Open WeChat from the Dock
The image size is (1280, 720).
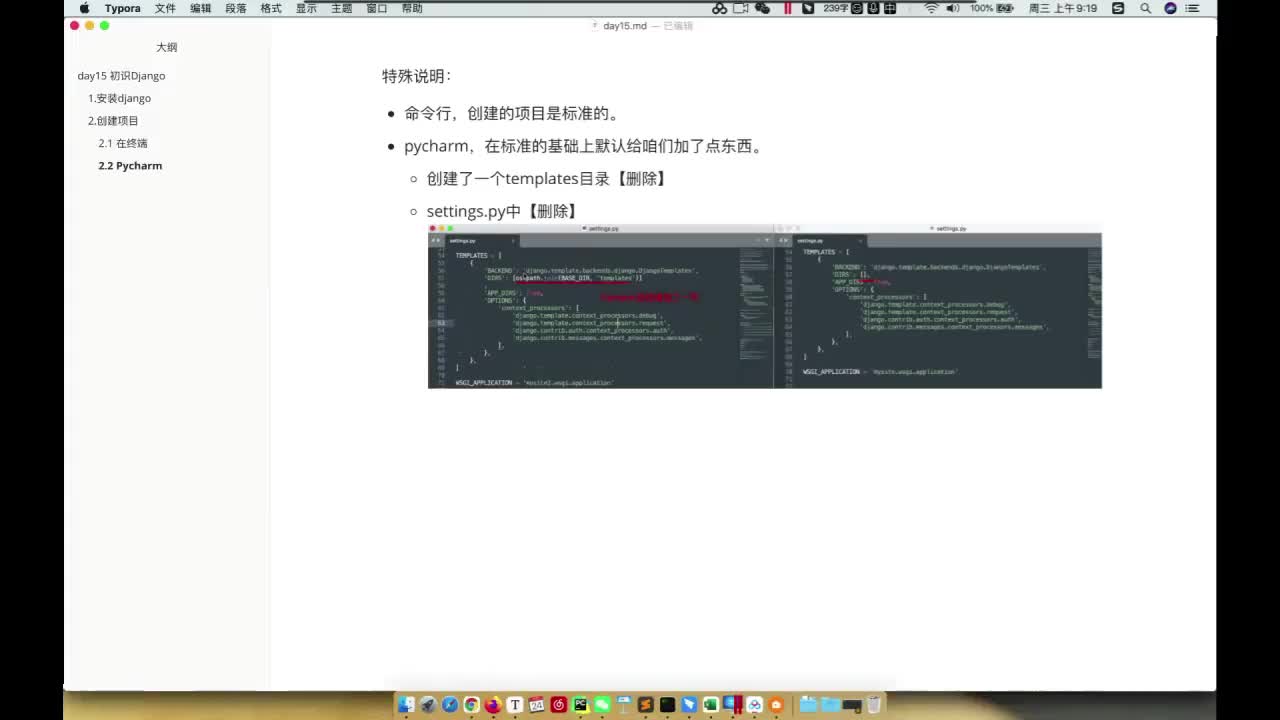pyautogui.click(x=602, y=705)
